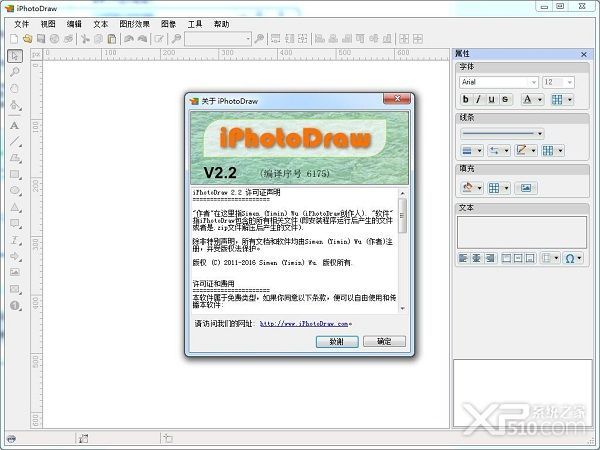Select the zoom magnifier tool in left toolbox

click(15, 72)
